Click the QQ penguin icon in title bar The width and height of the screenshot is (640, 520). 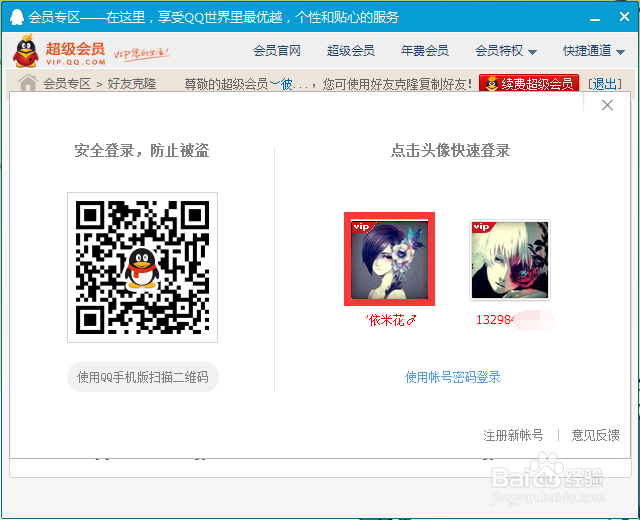(x=17, y=17)
